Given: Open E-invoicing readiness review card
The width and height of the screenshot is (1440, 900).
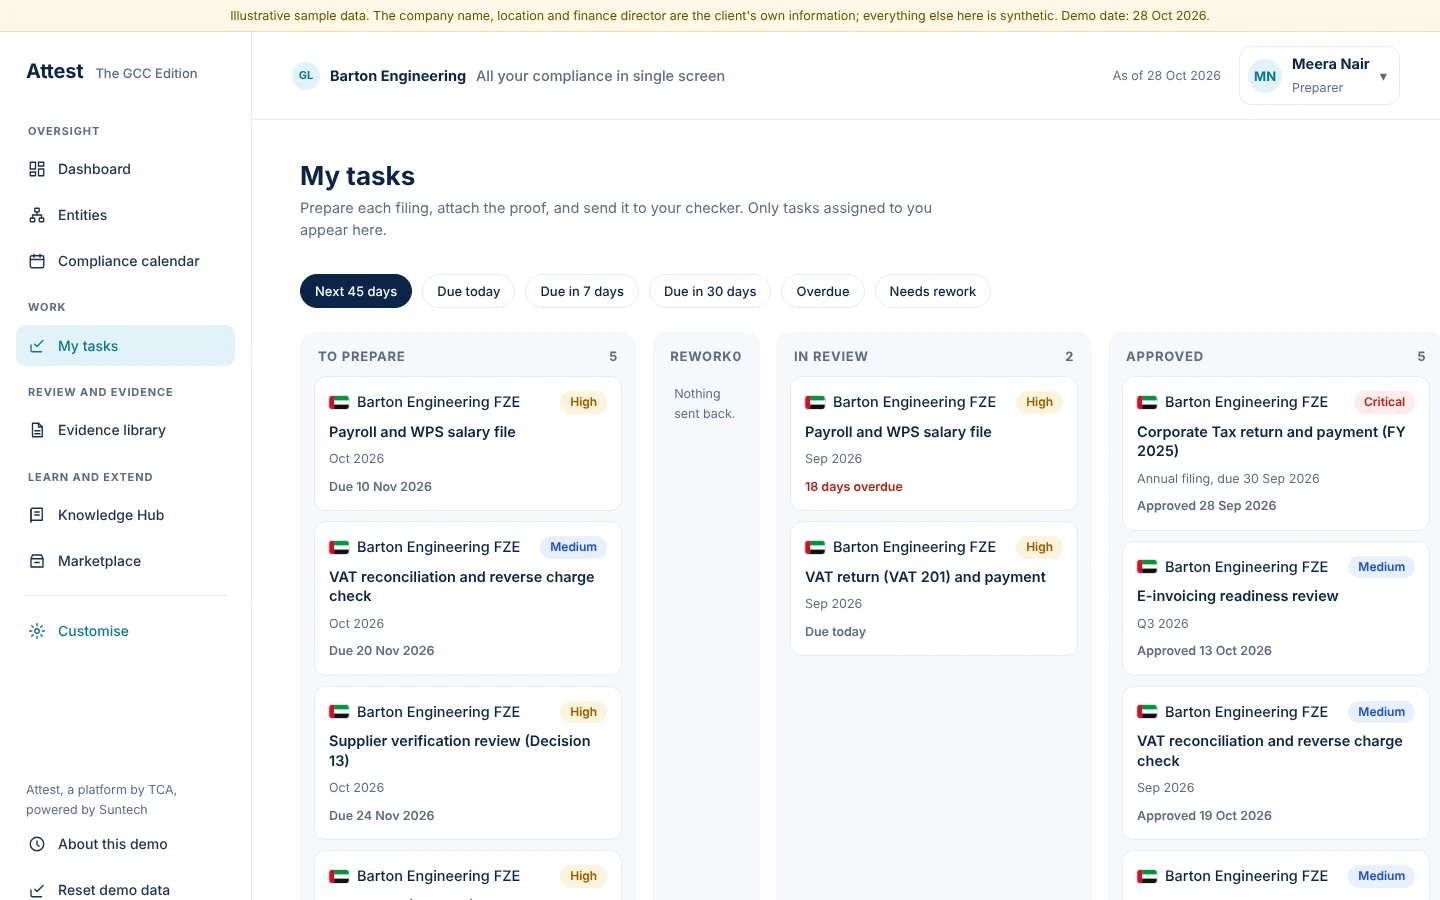Looking at the screenshot, I should [x=1276, y=609].
